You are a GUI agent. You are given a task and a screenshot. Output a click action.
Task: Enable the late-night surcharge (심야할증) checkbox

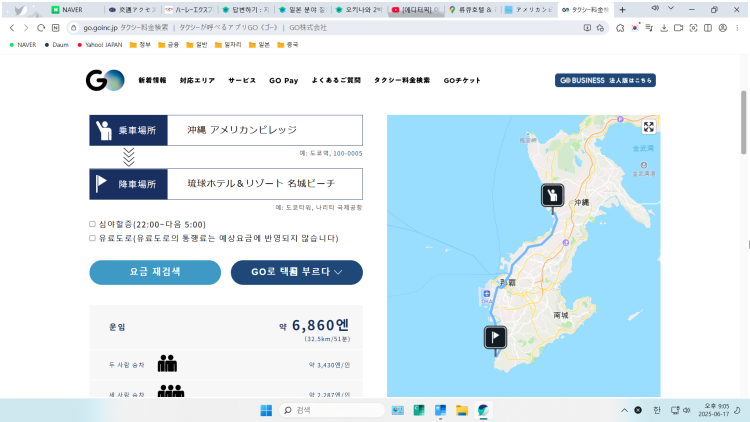tap(92, 224)
